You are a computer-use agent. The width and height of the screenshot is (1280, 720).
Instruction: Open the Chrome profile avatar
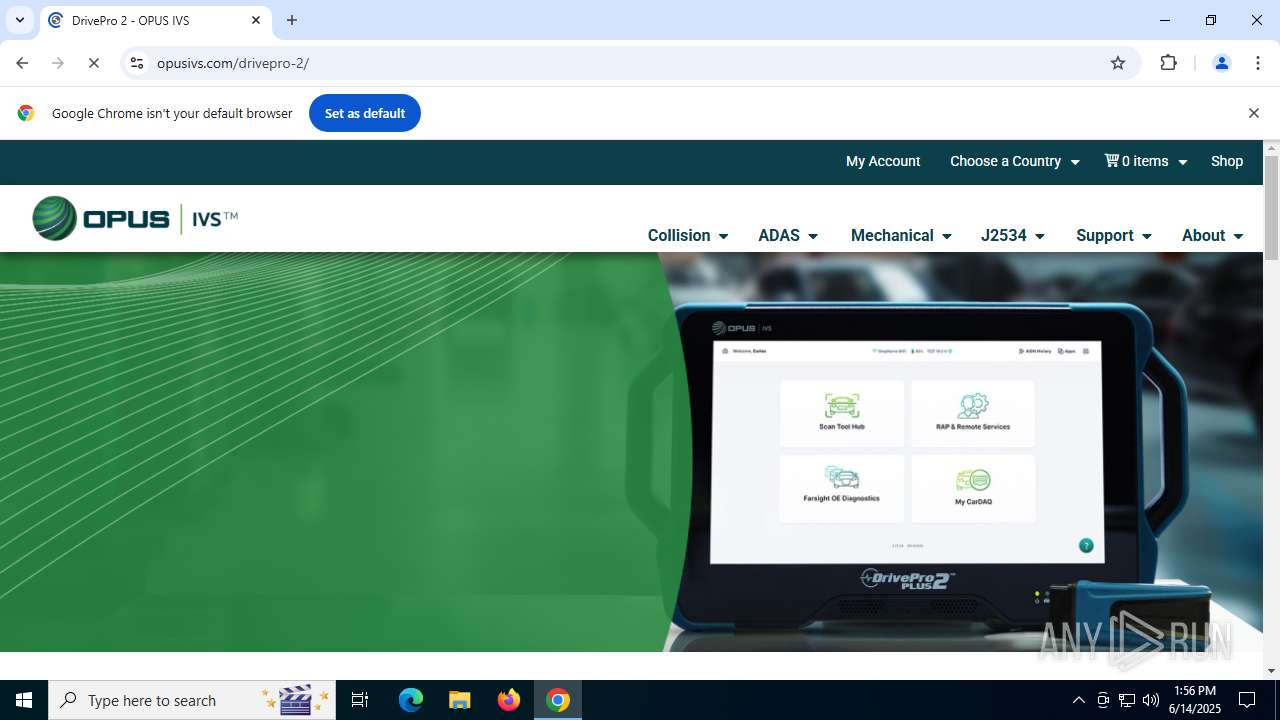tap(1221, 63)
